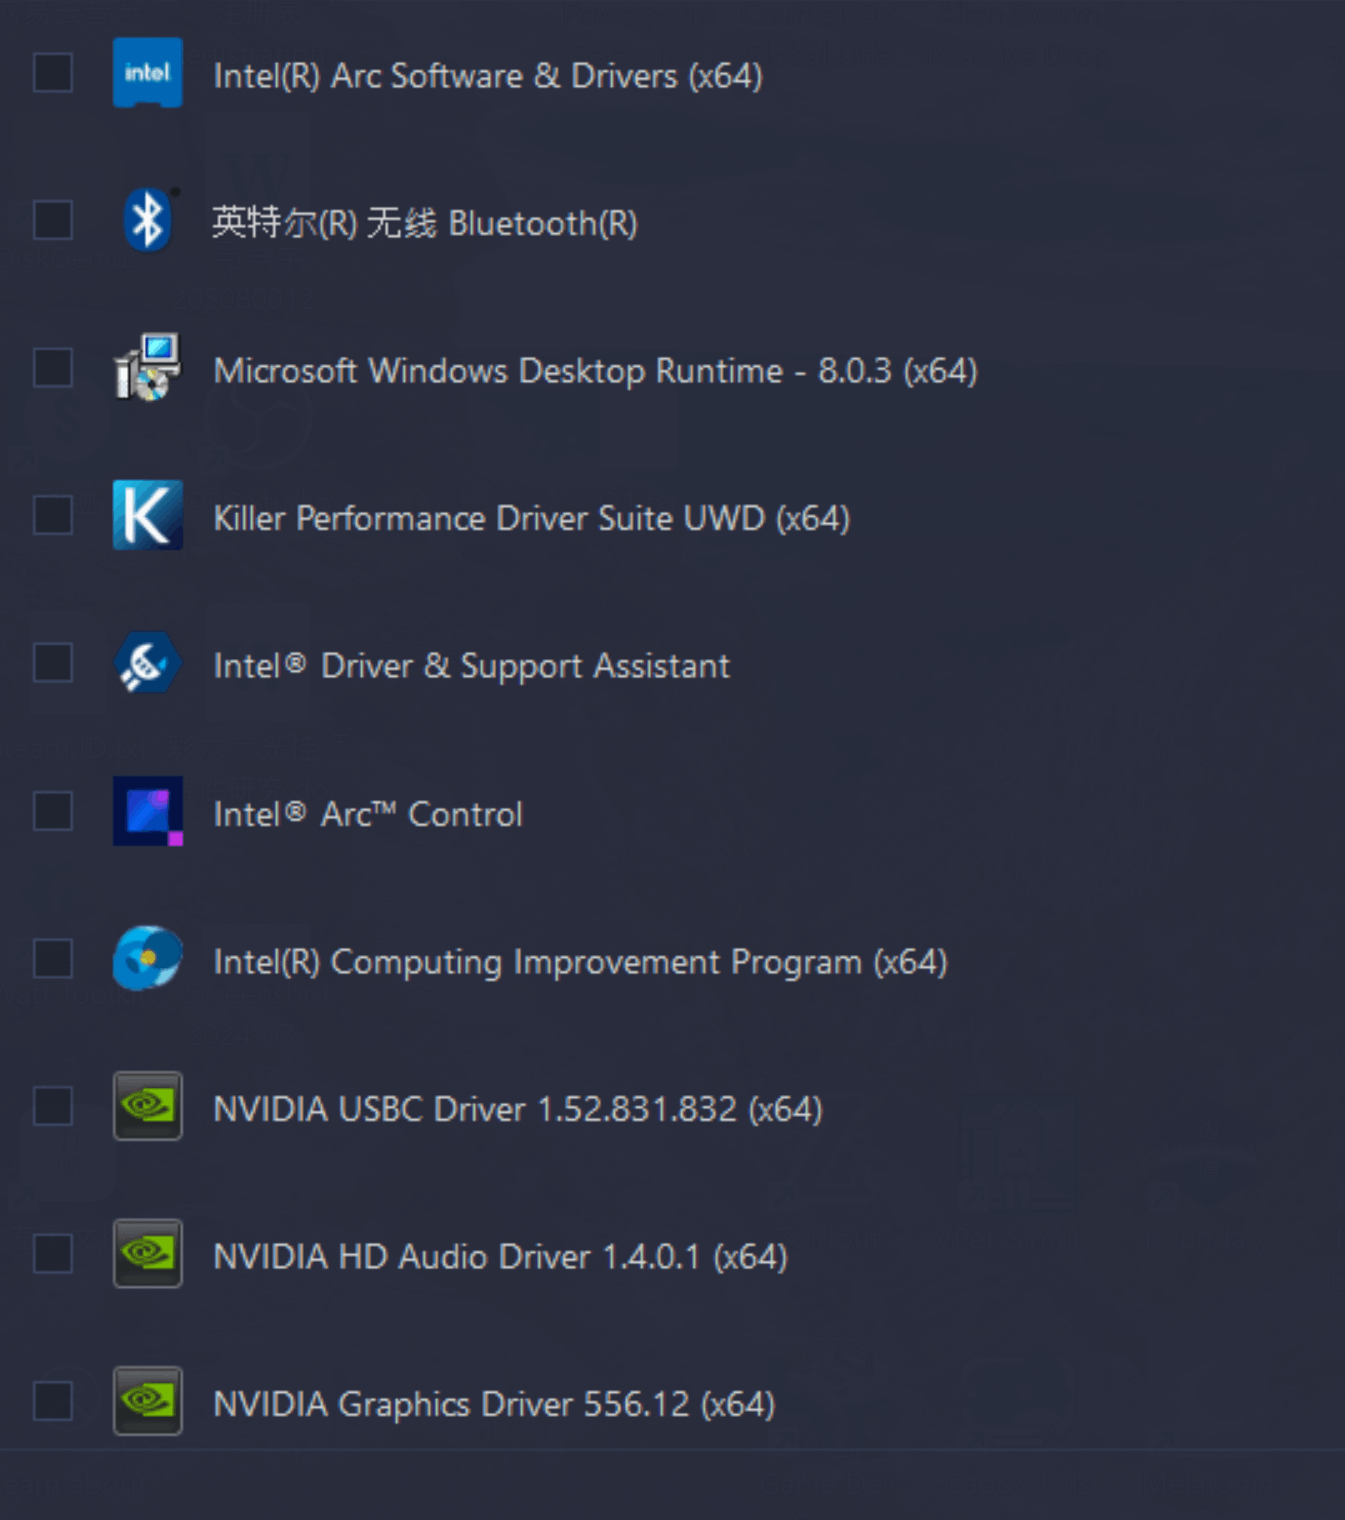Select Microsoft Windows Desktop Runtime 8.0.3 checkbox
Viewport: 1345px width, 1520px height.
point(53,368)
